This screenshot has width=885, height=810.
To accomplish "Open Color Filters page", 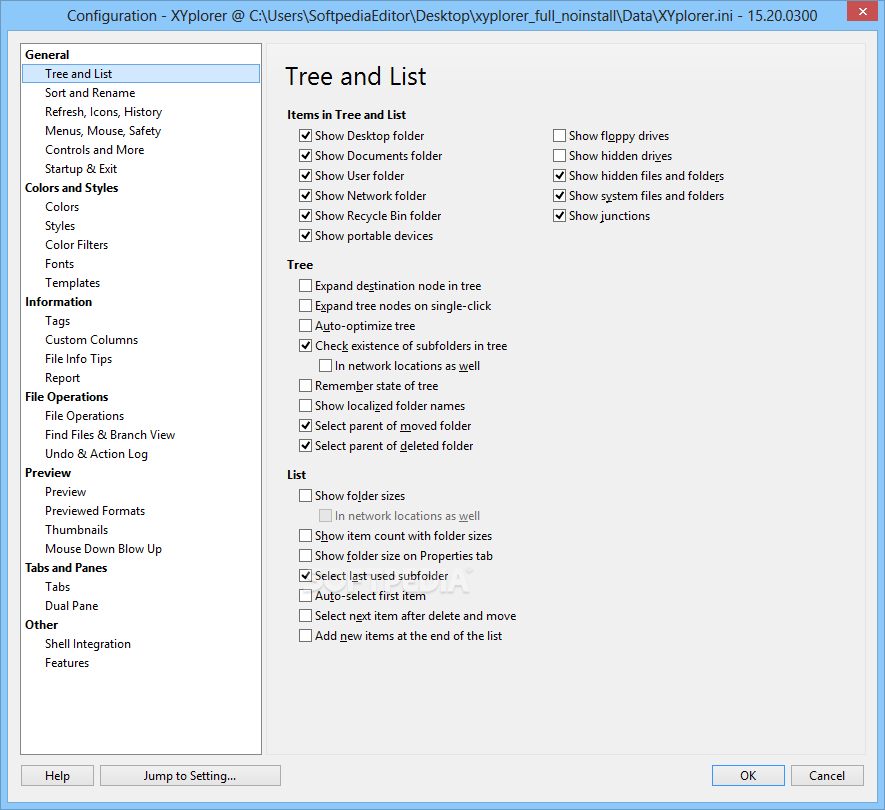I will point(76,245).
